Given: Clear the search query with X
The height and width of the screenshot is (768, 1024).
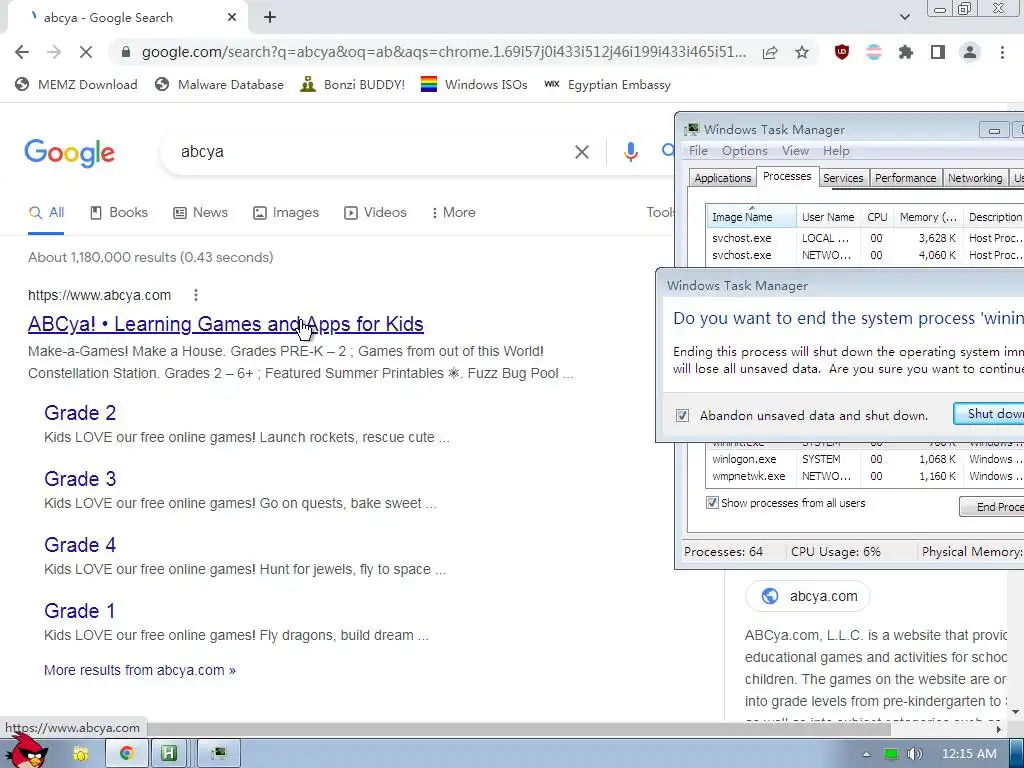Looking at the screenshot, I should pos(581,152).
